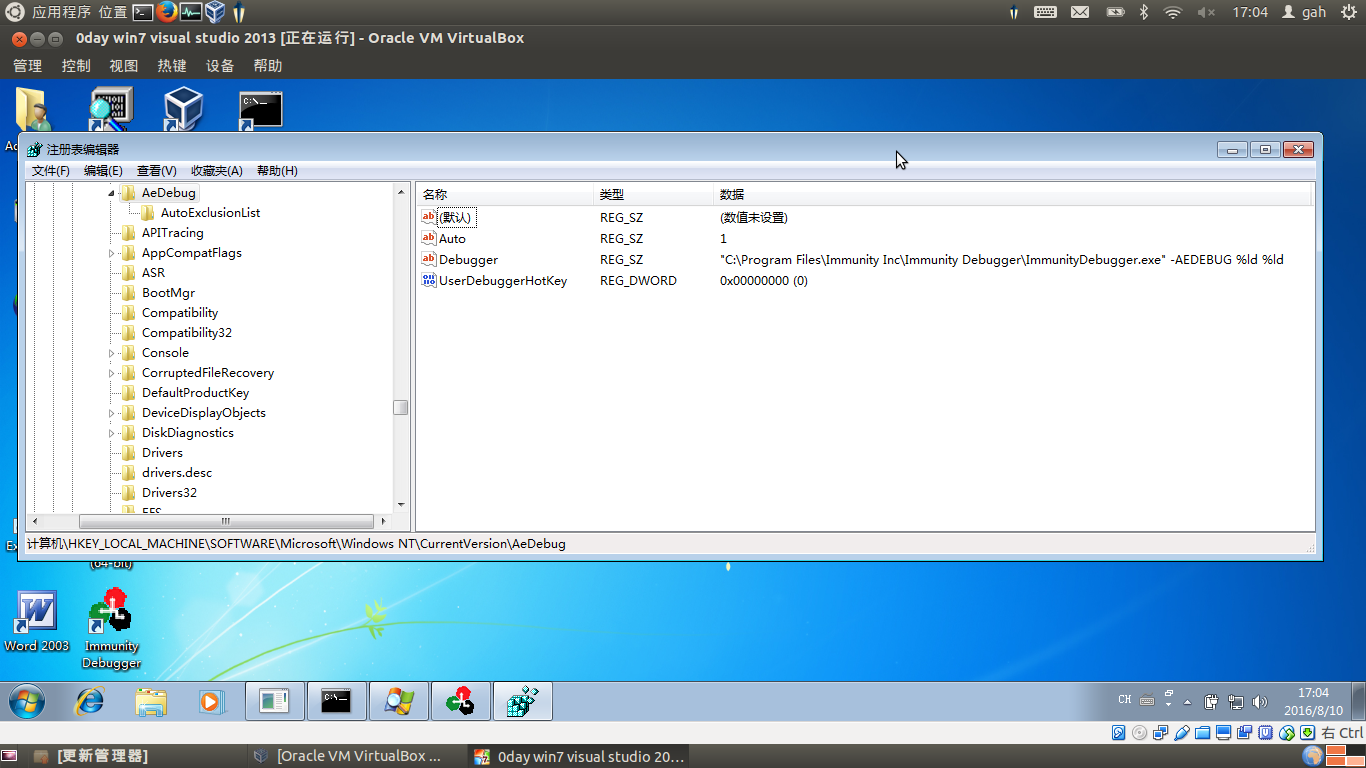Click VirtualBox USB pen-shaped status icon
The width and height of the screenshot is (1366, 768).
(x=1182, y=733)
